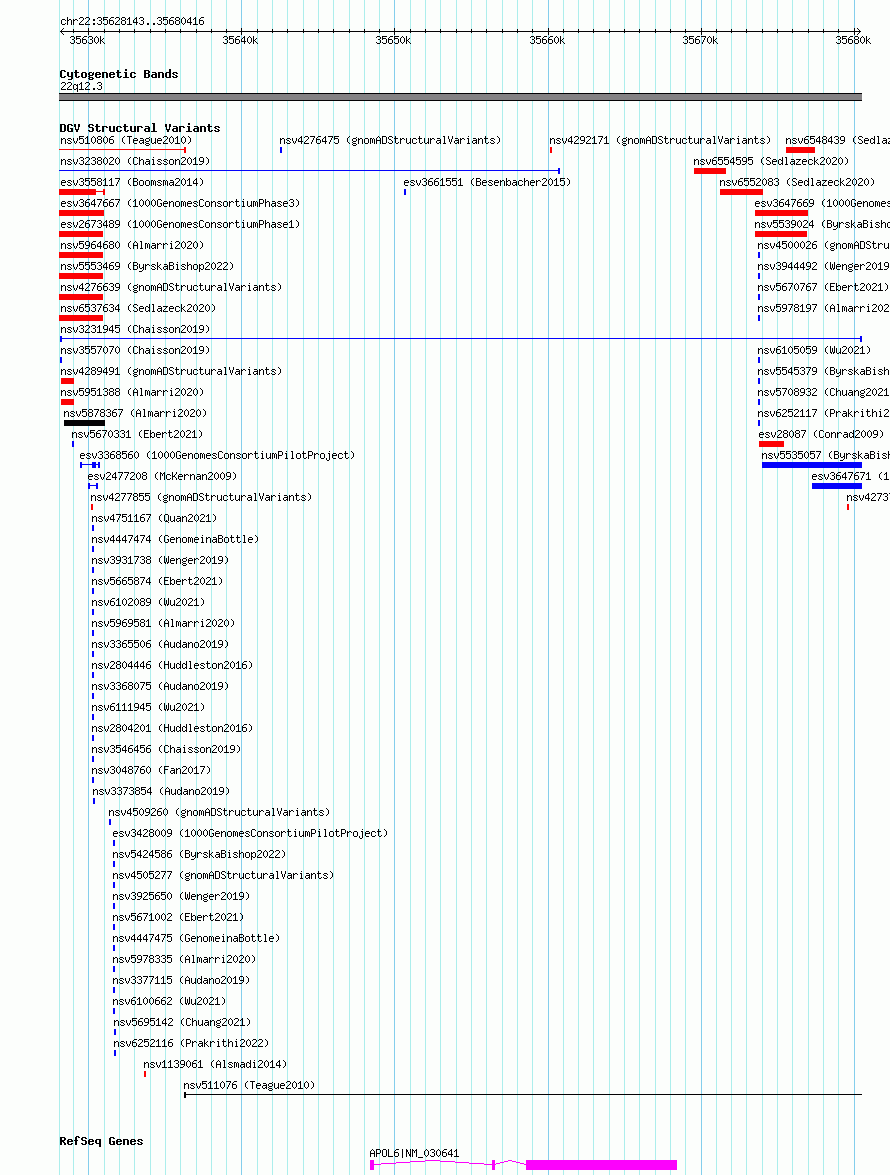Select nsv5665874 (Ebert2021) entry
The height and width of the screenshot is (1175, 890).
(x=157, y=581)
